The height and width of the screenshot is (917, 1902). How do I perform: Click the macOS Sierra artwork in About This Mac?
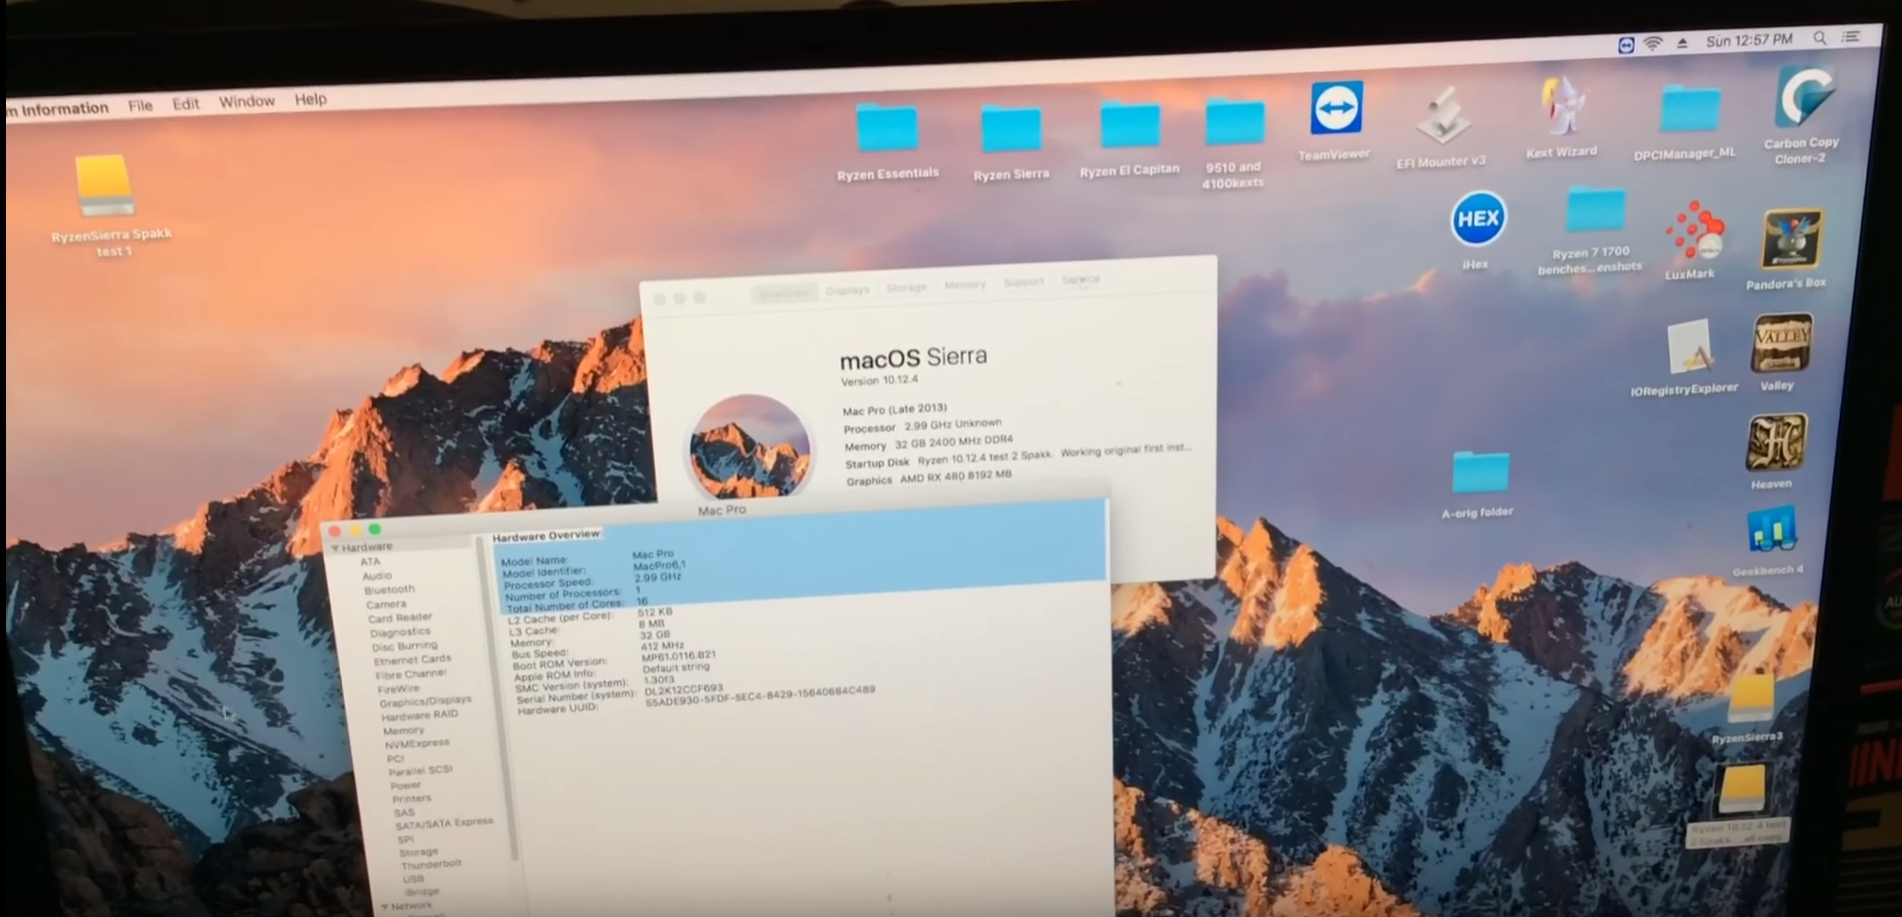coord(749,447)
